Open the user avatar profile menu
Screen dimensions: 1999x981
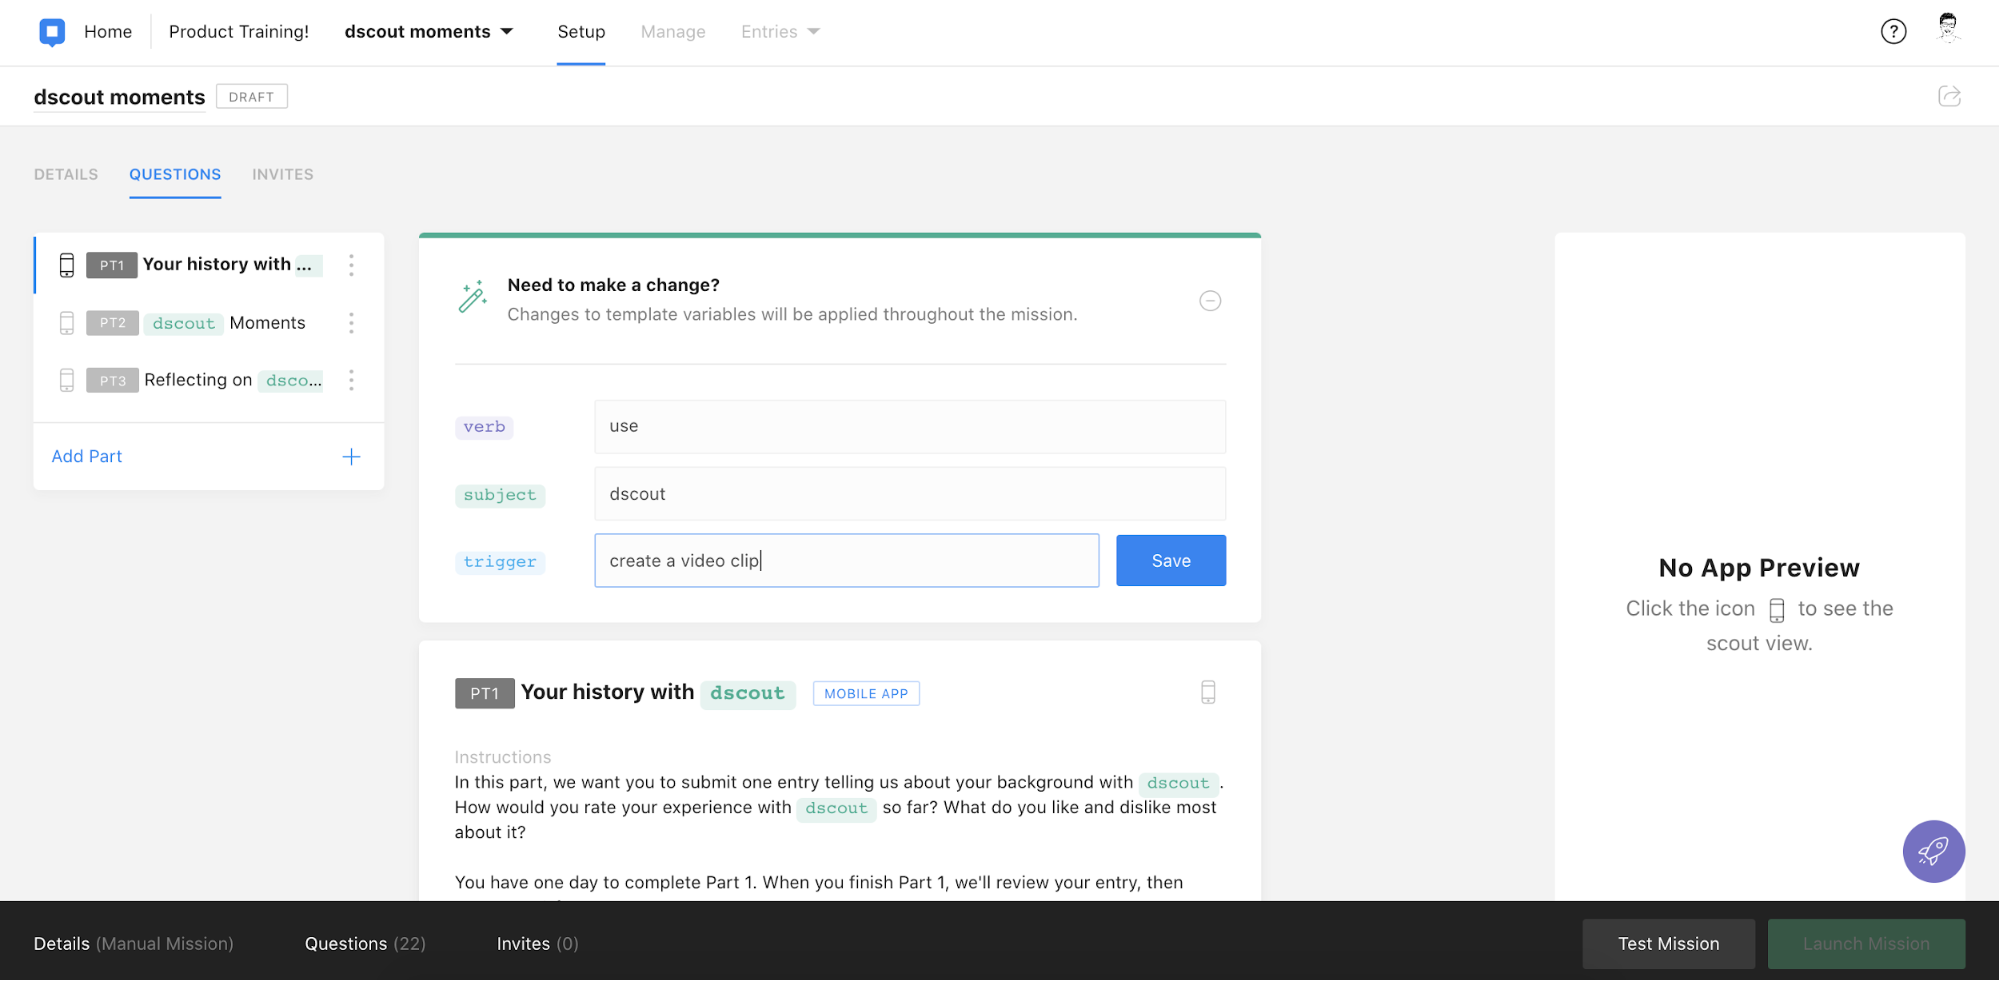click(x=1947, y=28)
